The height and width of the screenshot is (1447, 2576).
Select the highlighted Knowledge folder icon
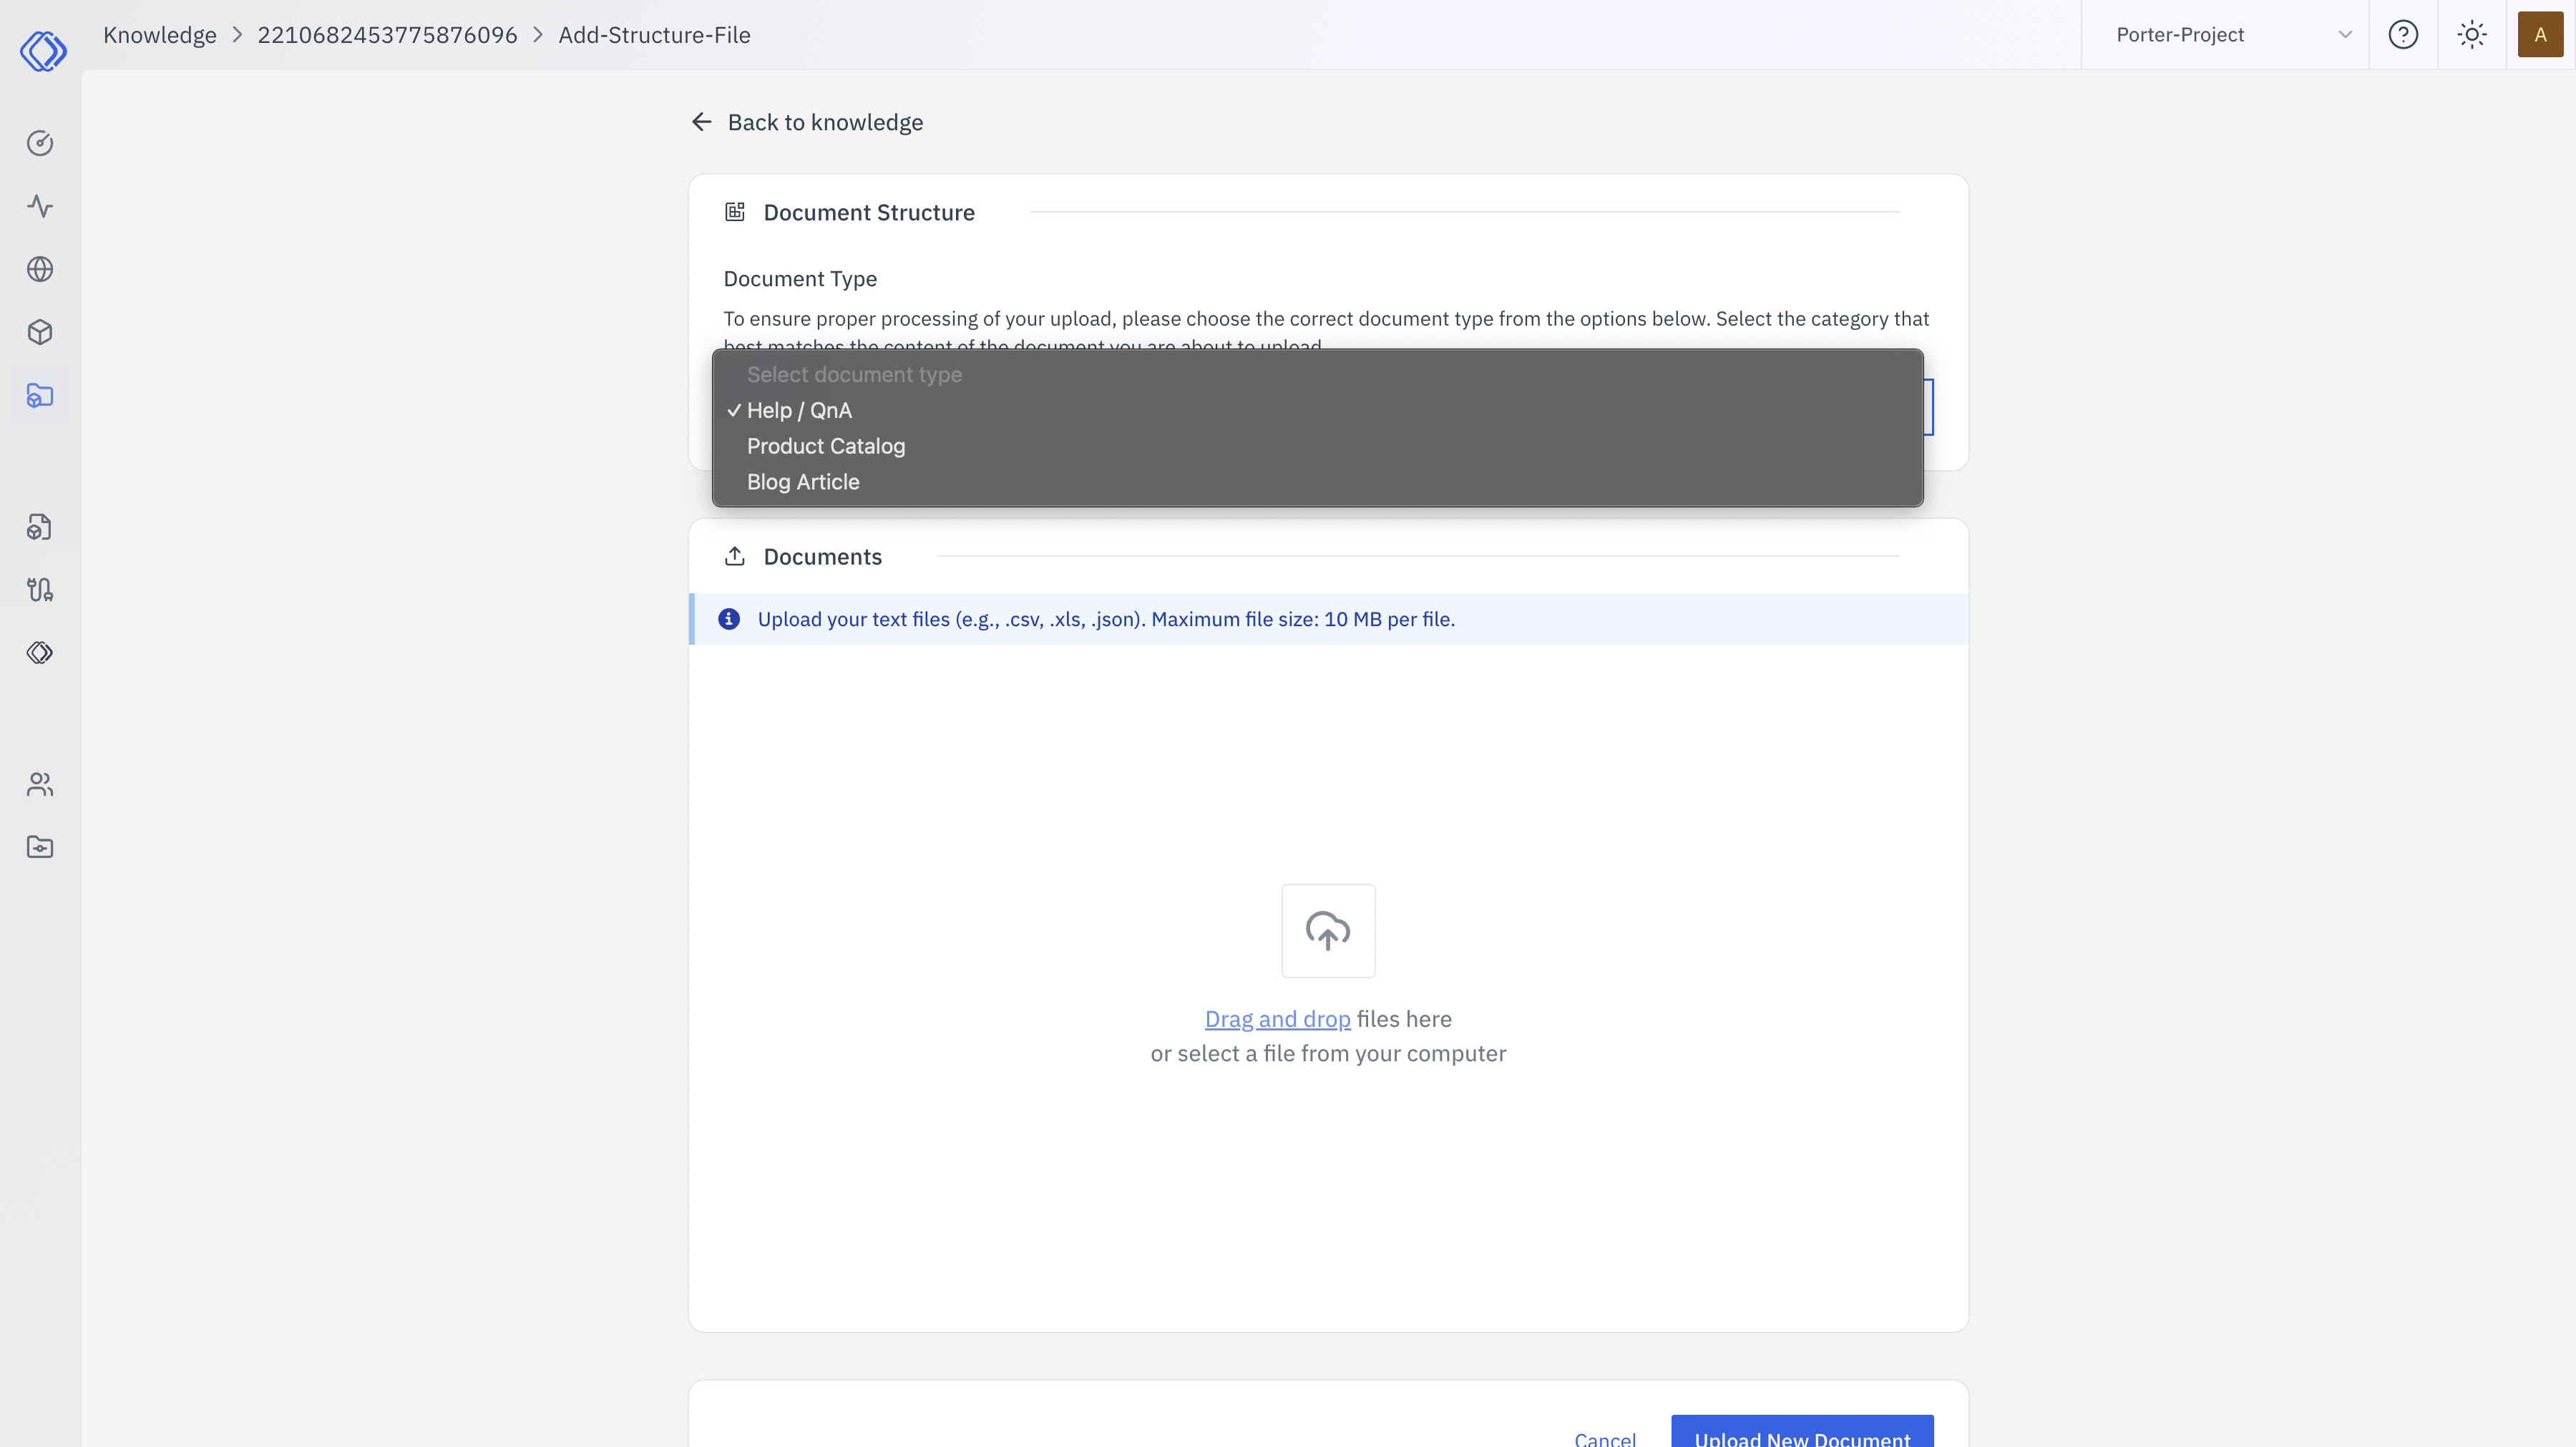tap(40, 396)
